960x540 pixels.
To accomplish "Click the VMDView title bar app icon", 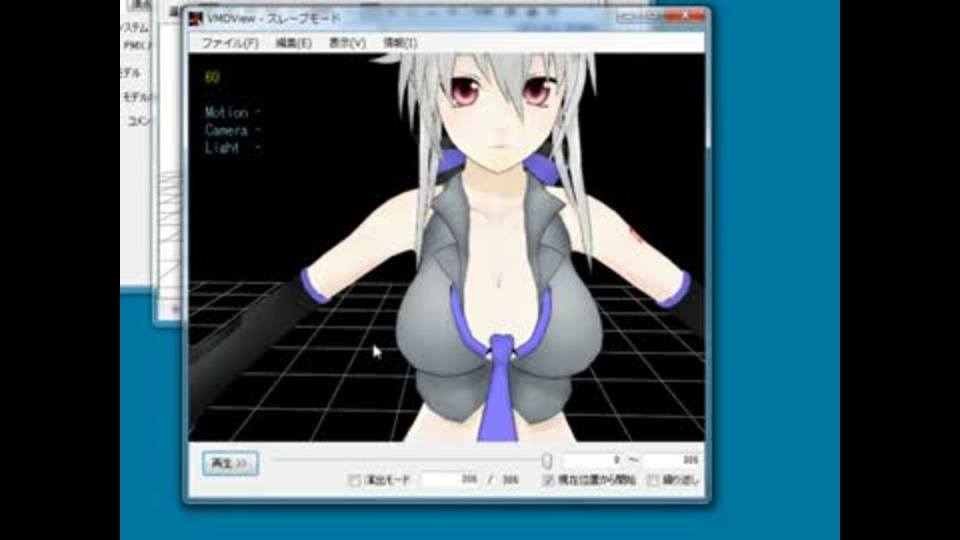I will click(195, 18).
